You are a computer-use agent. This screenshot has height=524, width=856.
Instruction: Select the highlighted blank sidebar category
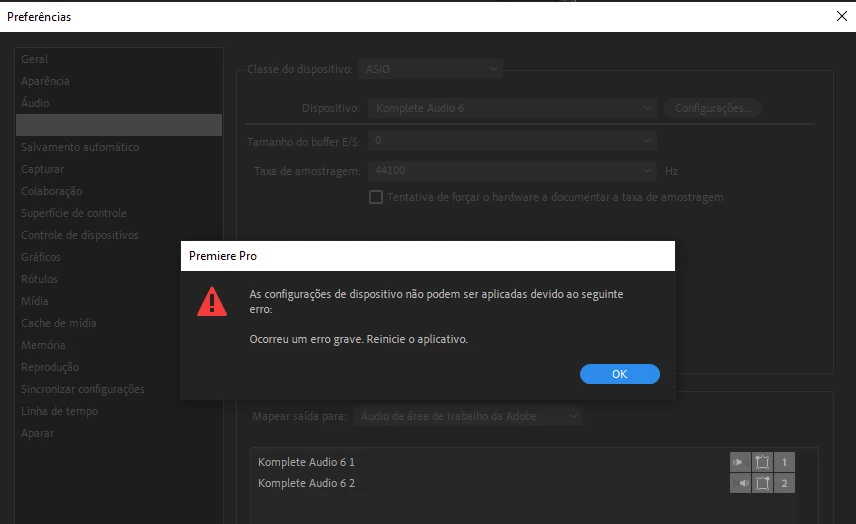119,125
